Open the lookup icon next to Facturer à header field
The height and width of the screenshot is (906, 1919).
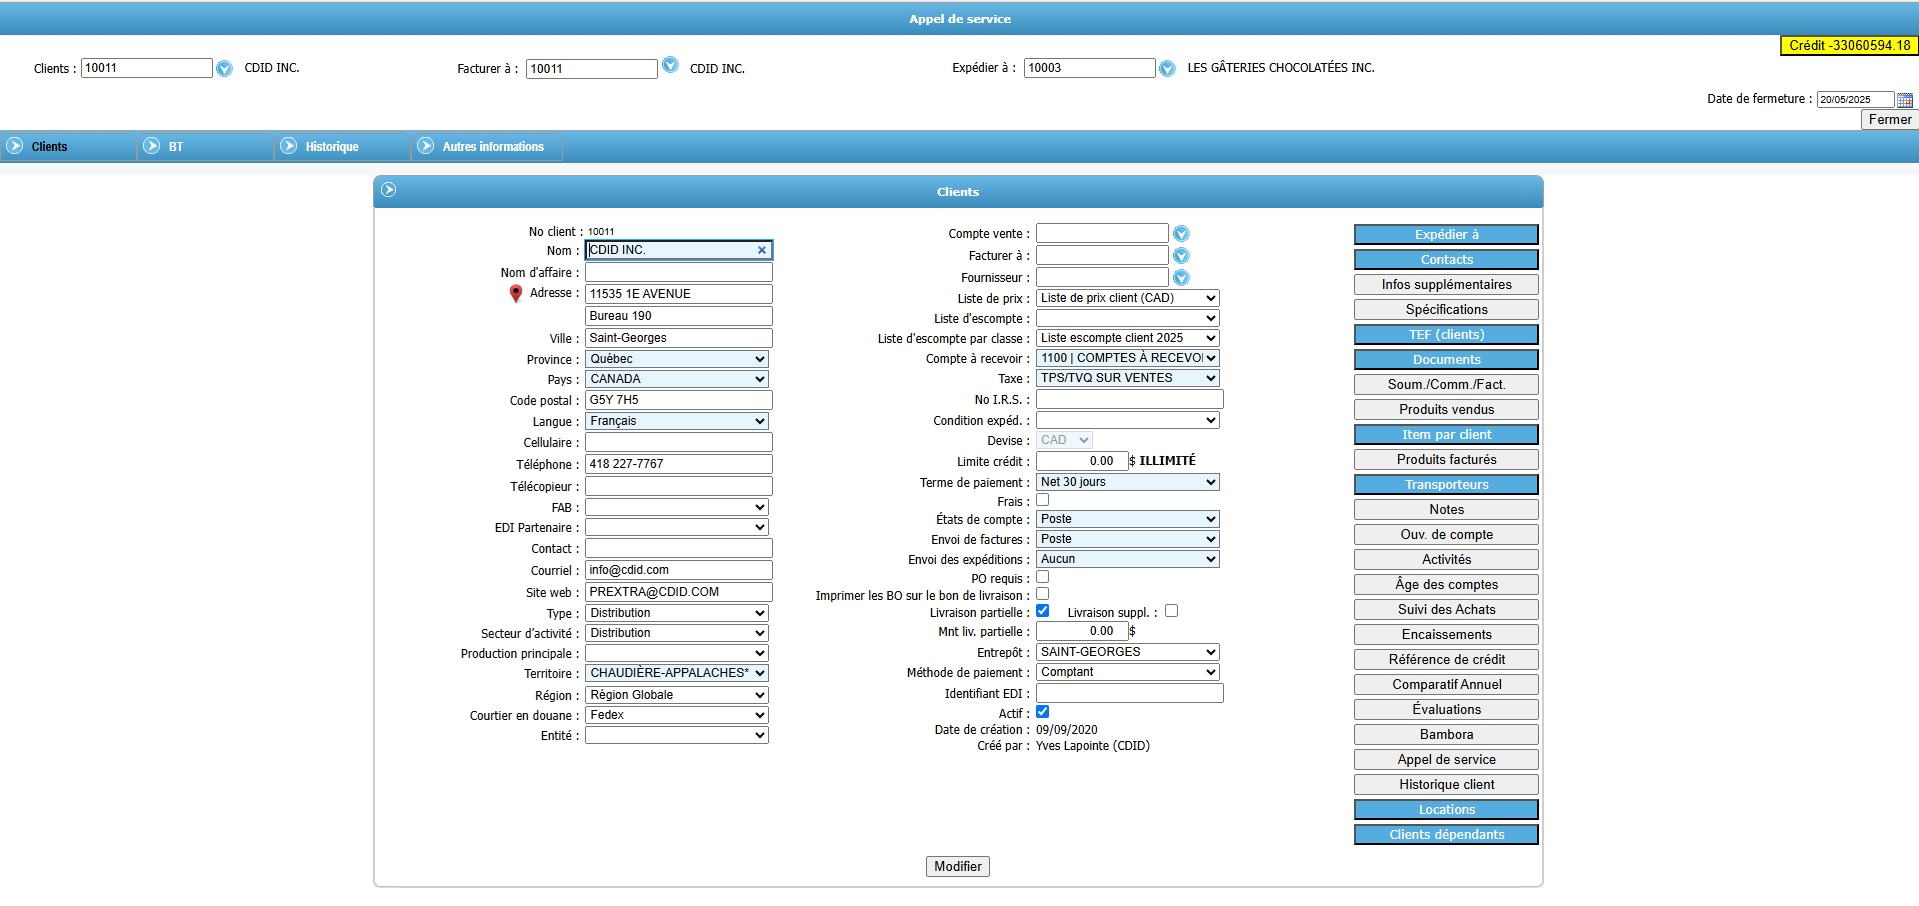click(x=670, y=65)
